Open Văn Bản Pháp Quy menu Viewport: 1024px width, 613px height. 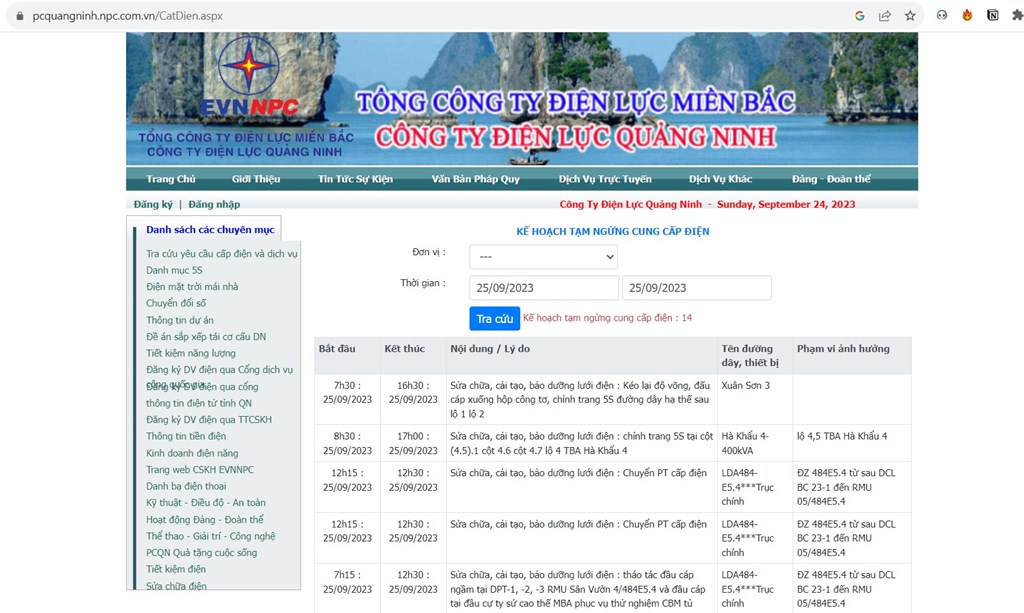[475, 179]
